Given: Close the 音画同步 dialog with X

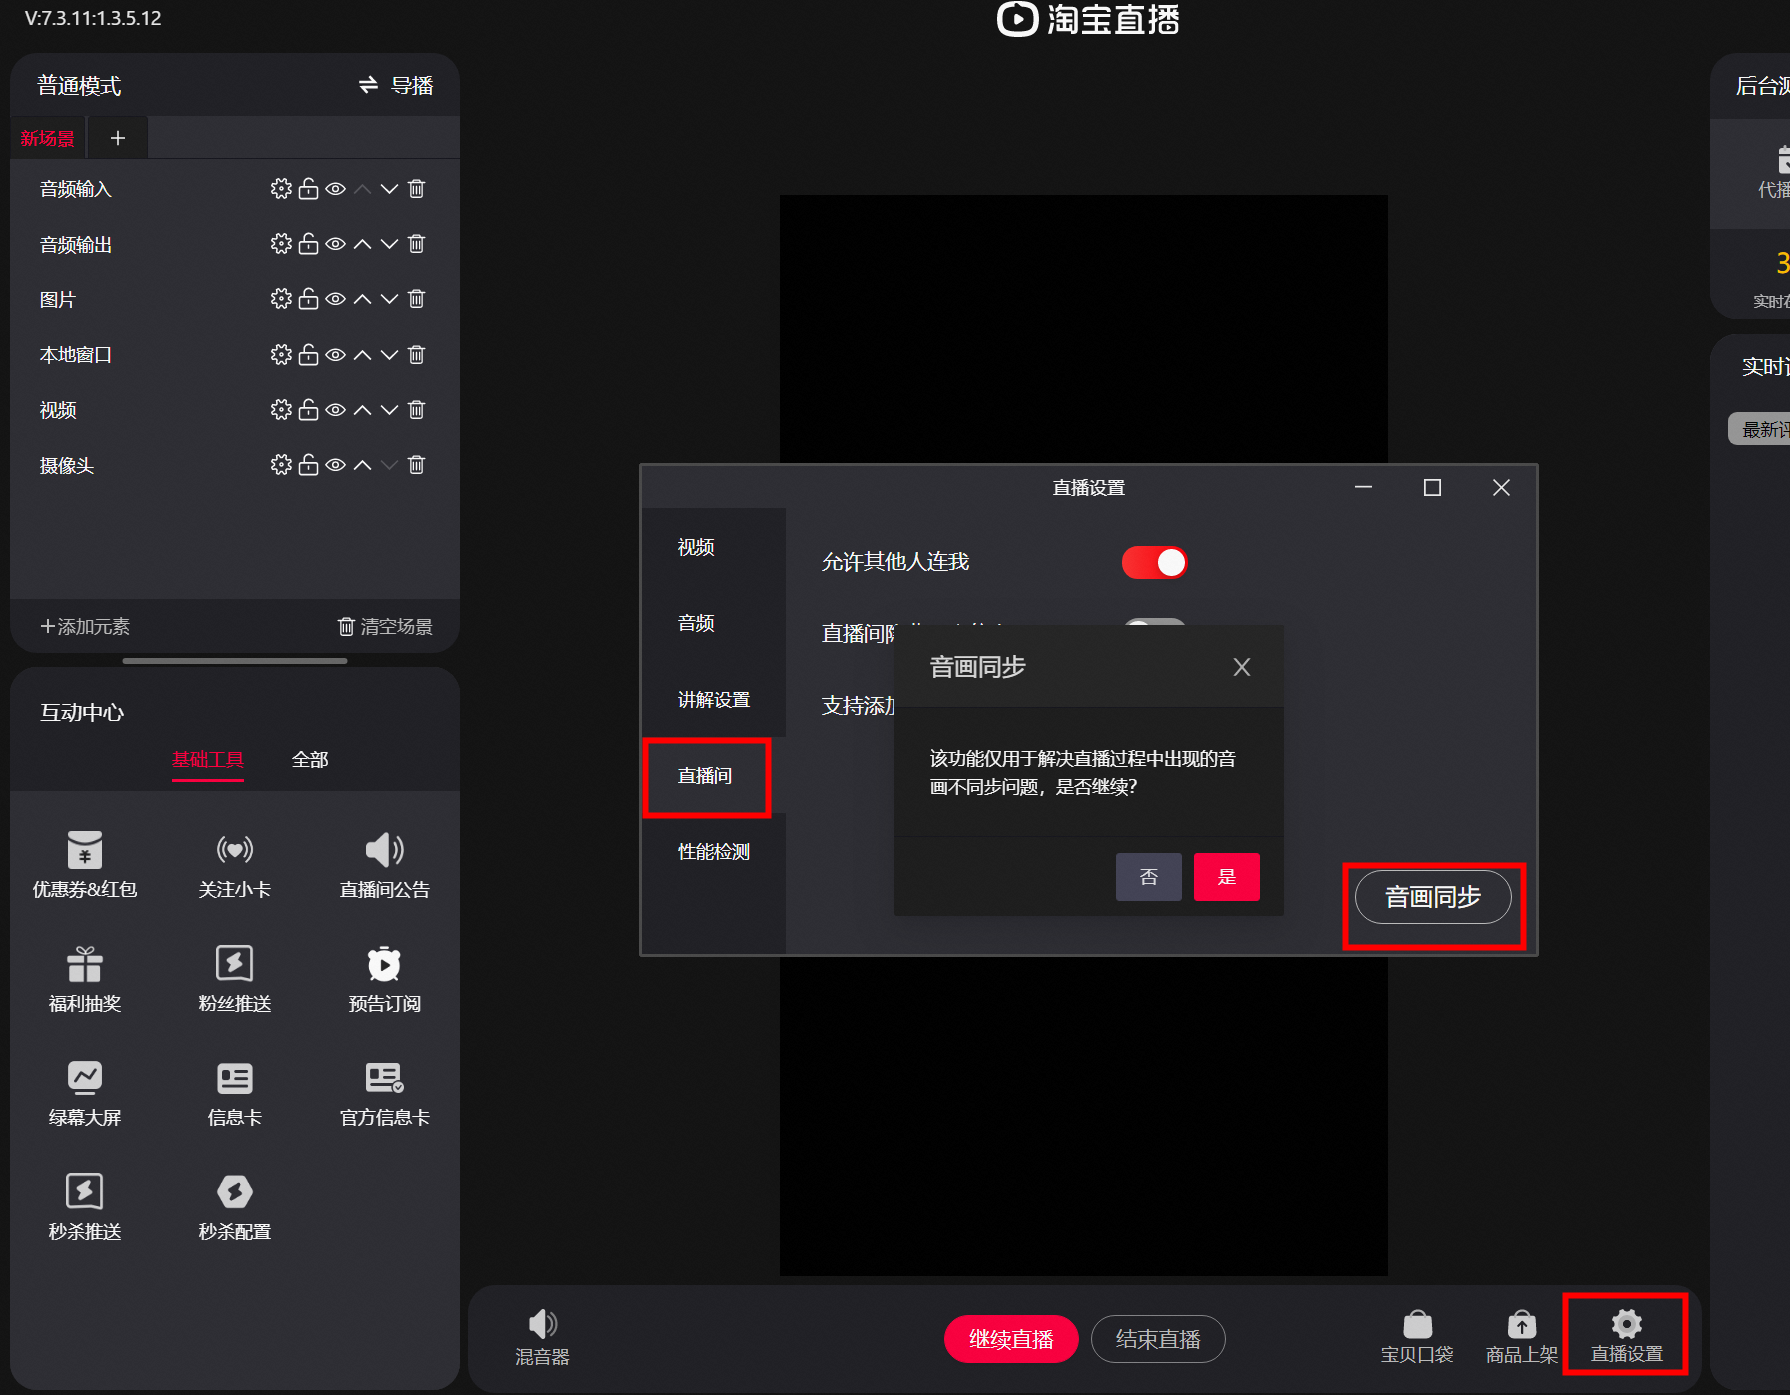Looking at the screenshot, I should point(1242,667).
